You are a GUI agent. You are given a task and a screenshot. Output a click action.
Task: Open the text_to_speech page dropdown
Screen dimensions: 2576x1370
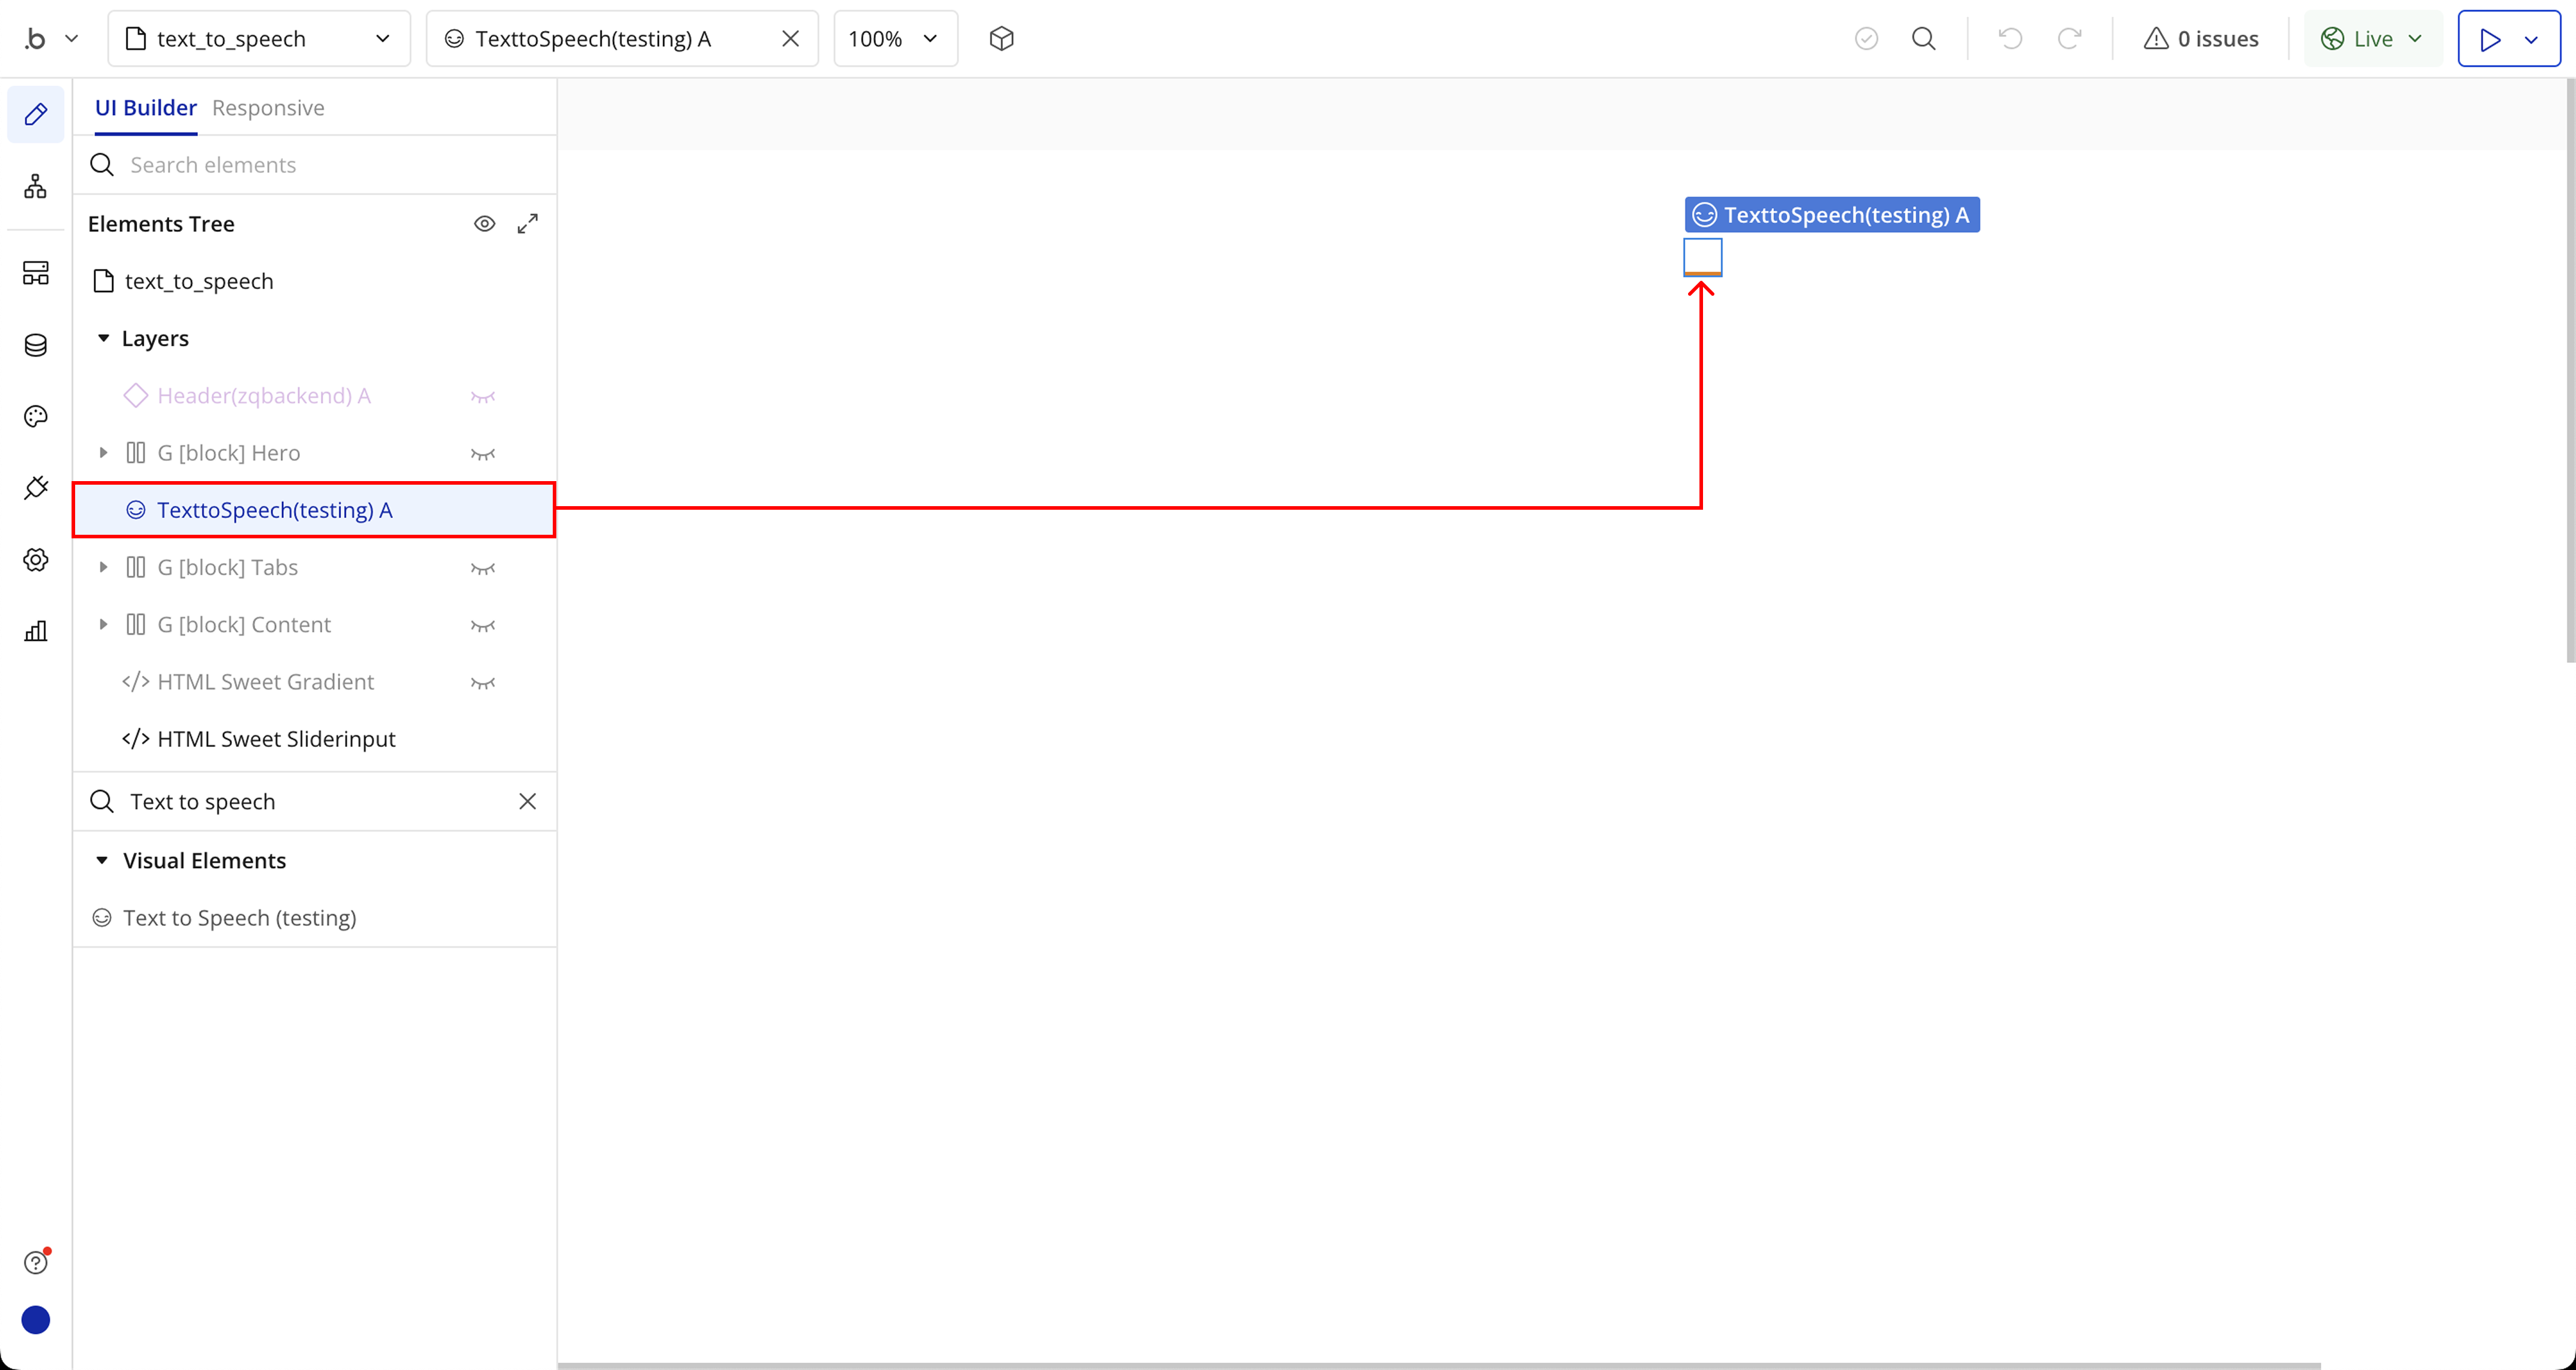(x=259, y=39)
